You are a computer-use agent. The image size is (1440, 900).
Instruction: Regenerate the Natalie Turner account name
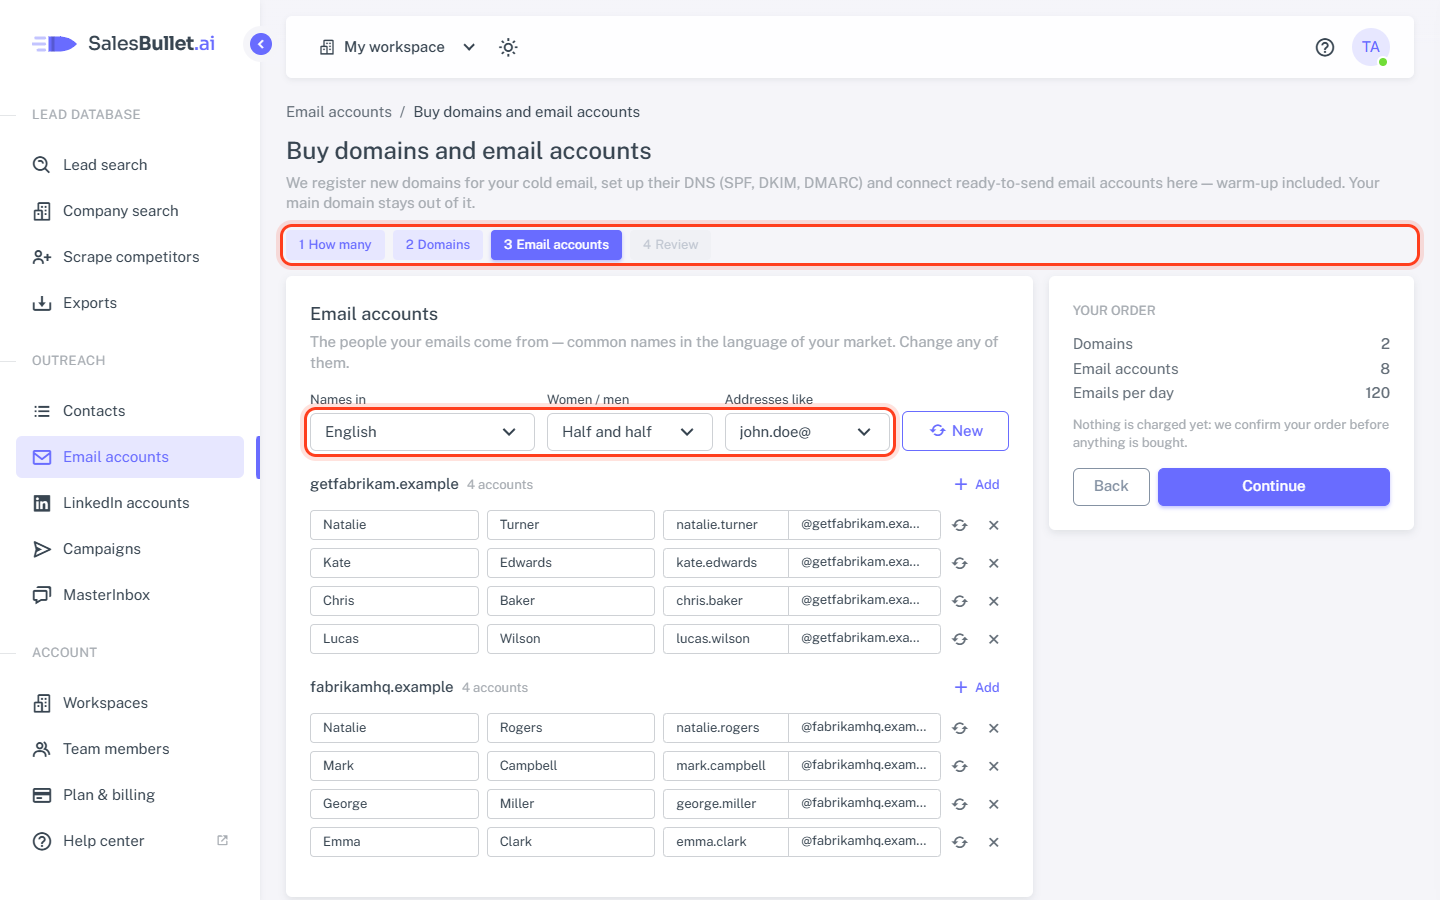coord(960,525)
